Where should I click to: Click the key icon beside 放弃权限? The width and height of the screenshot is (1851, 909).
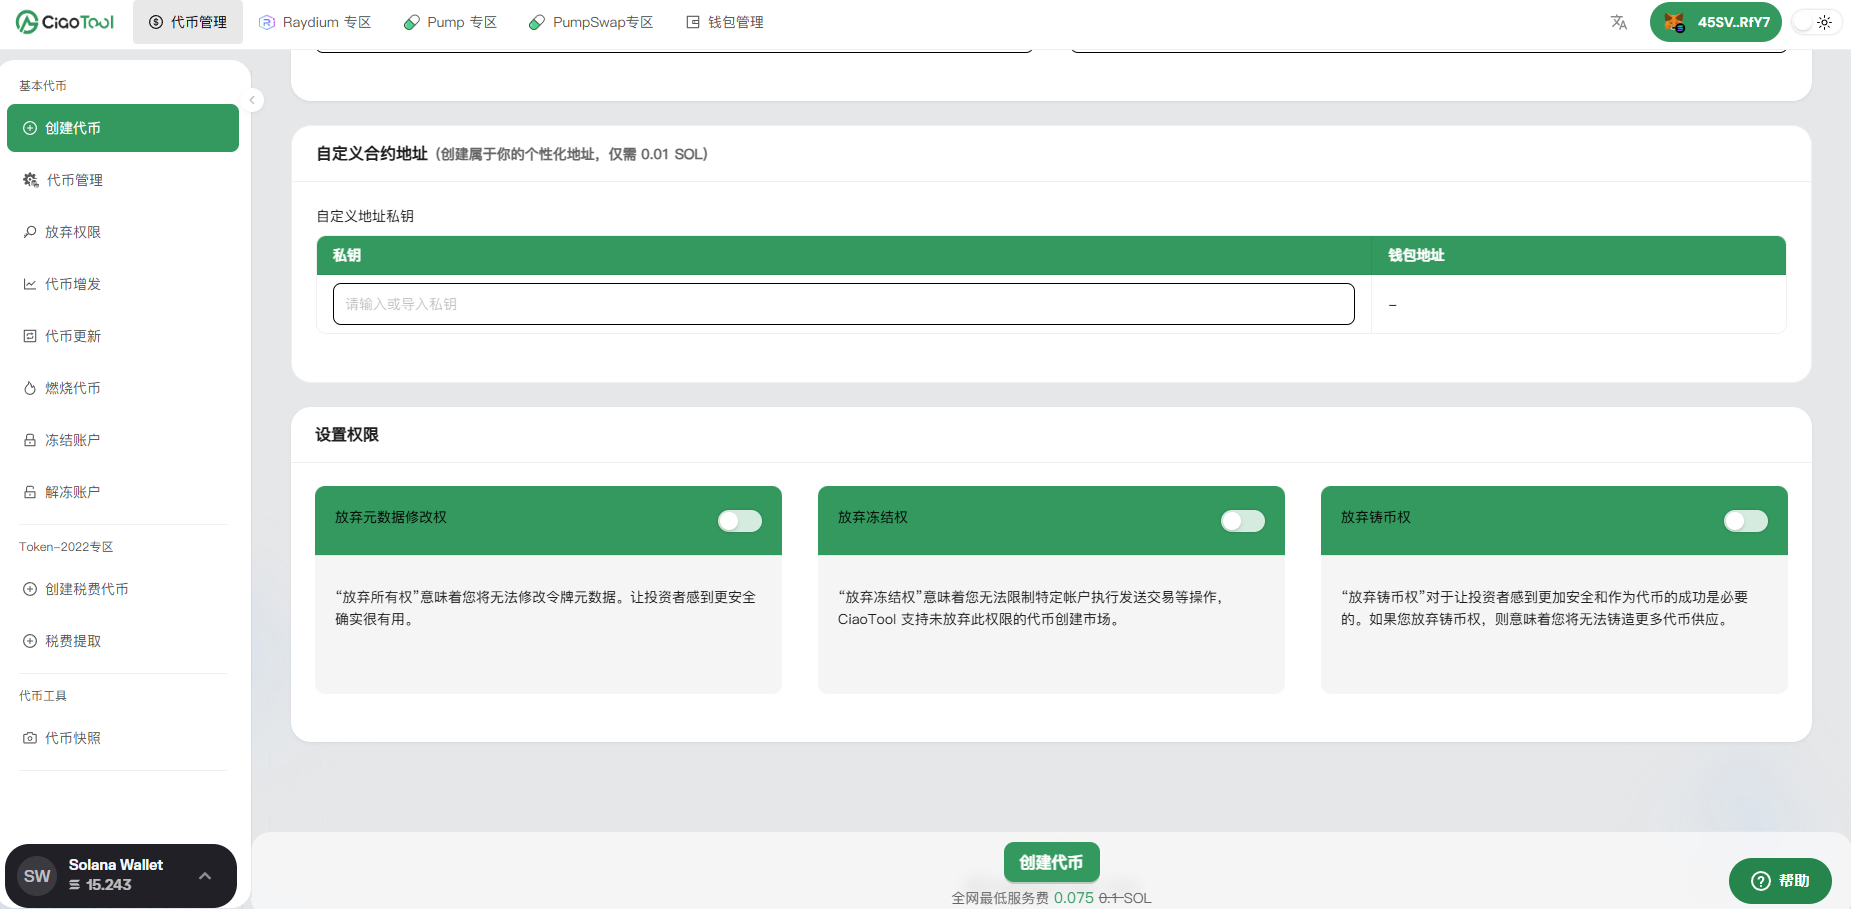(30, 232)
